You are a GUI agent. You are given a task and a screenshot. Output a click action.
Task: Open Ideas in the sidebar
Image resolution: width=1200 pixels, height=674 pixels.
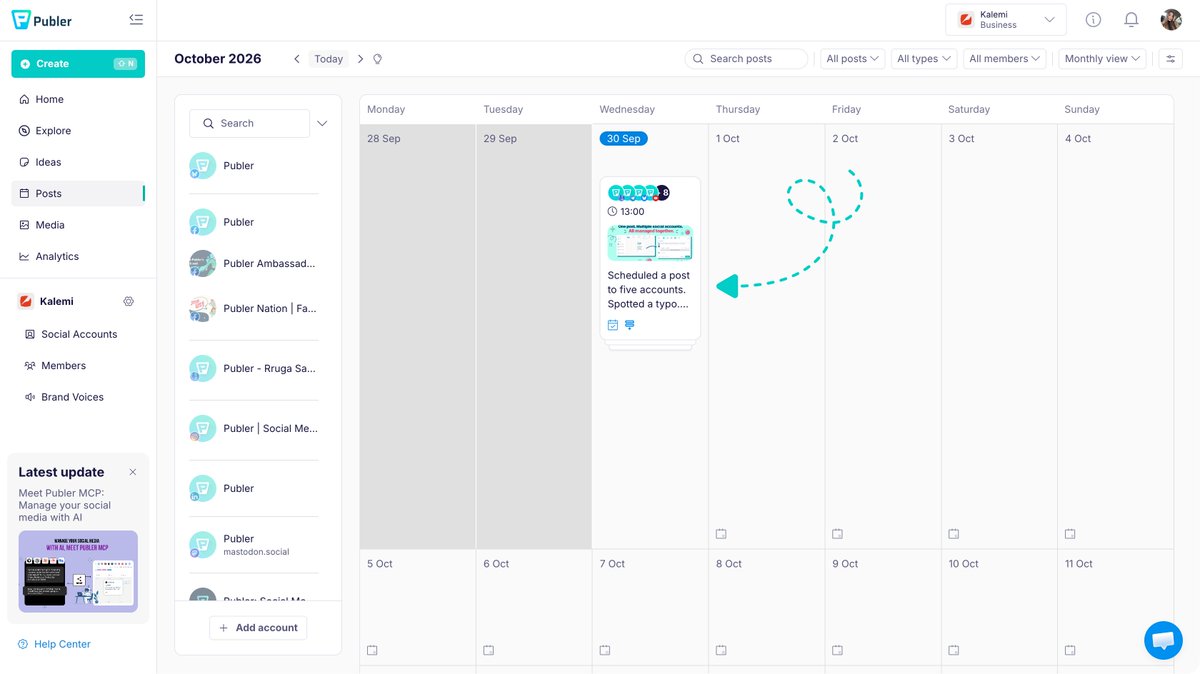tap(78, 162)
